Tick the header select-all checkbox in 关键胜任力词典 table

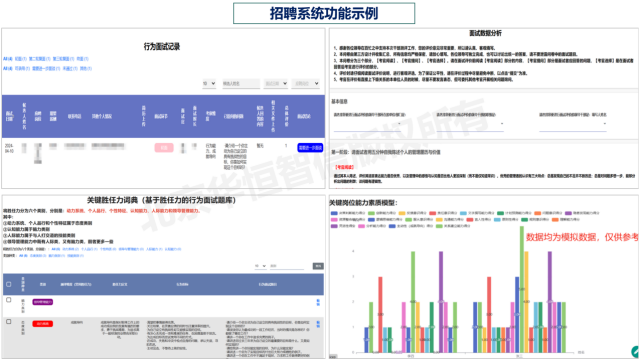click(x=9, y=284)
